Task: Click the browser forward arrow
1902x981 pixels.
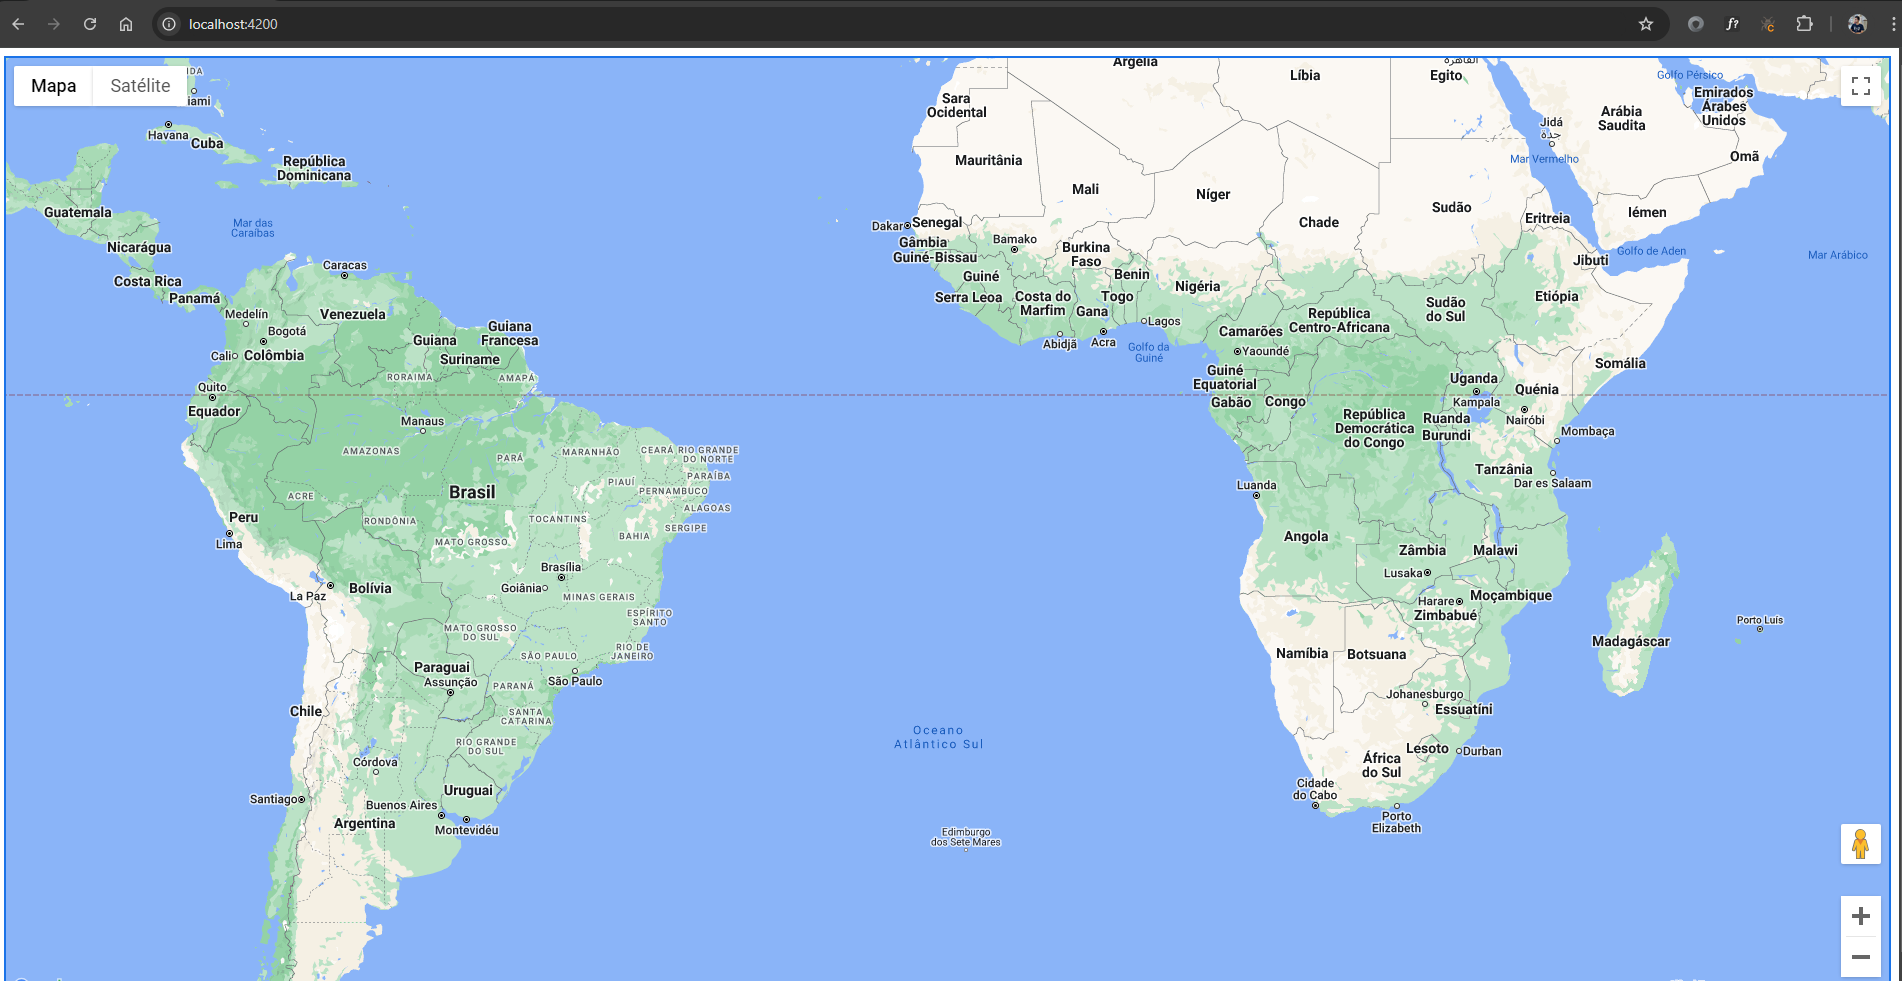Action: pyautogui.click(x=54, y=24)
